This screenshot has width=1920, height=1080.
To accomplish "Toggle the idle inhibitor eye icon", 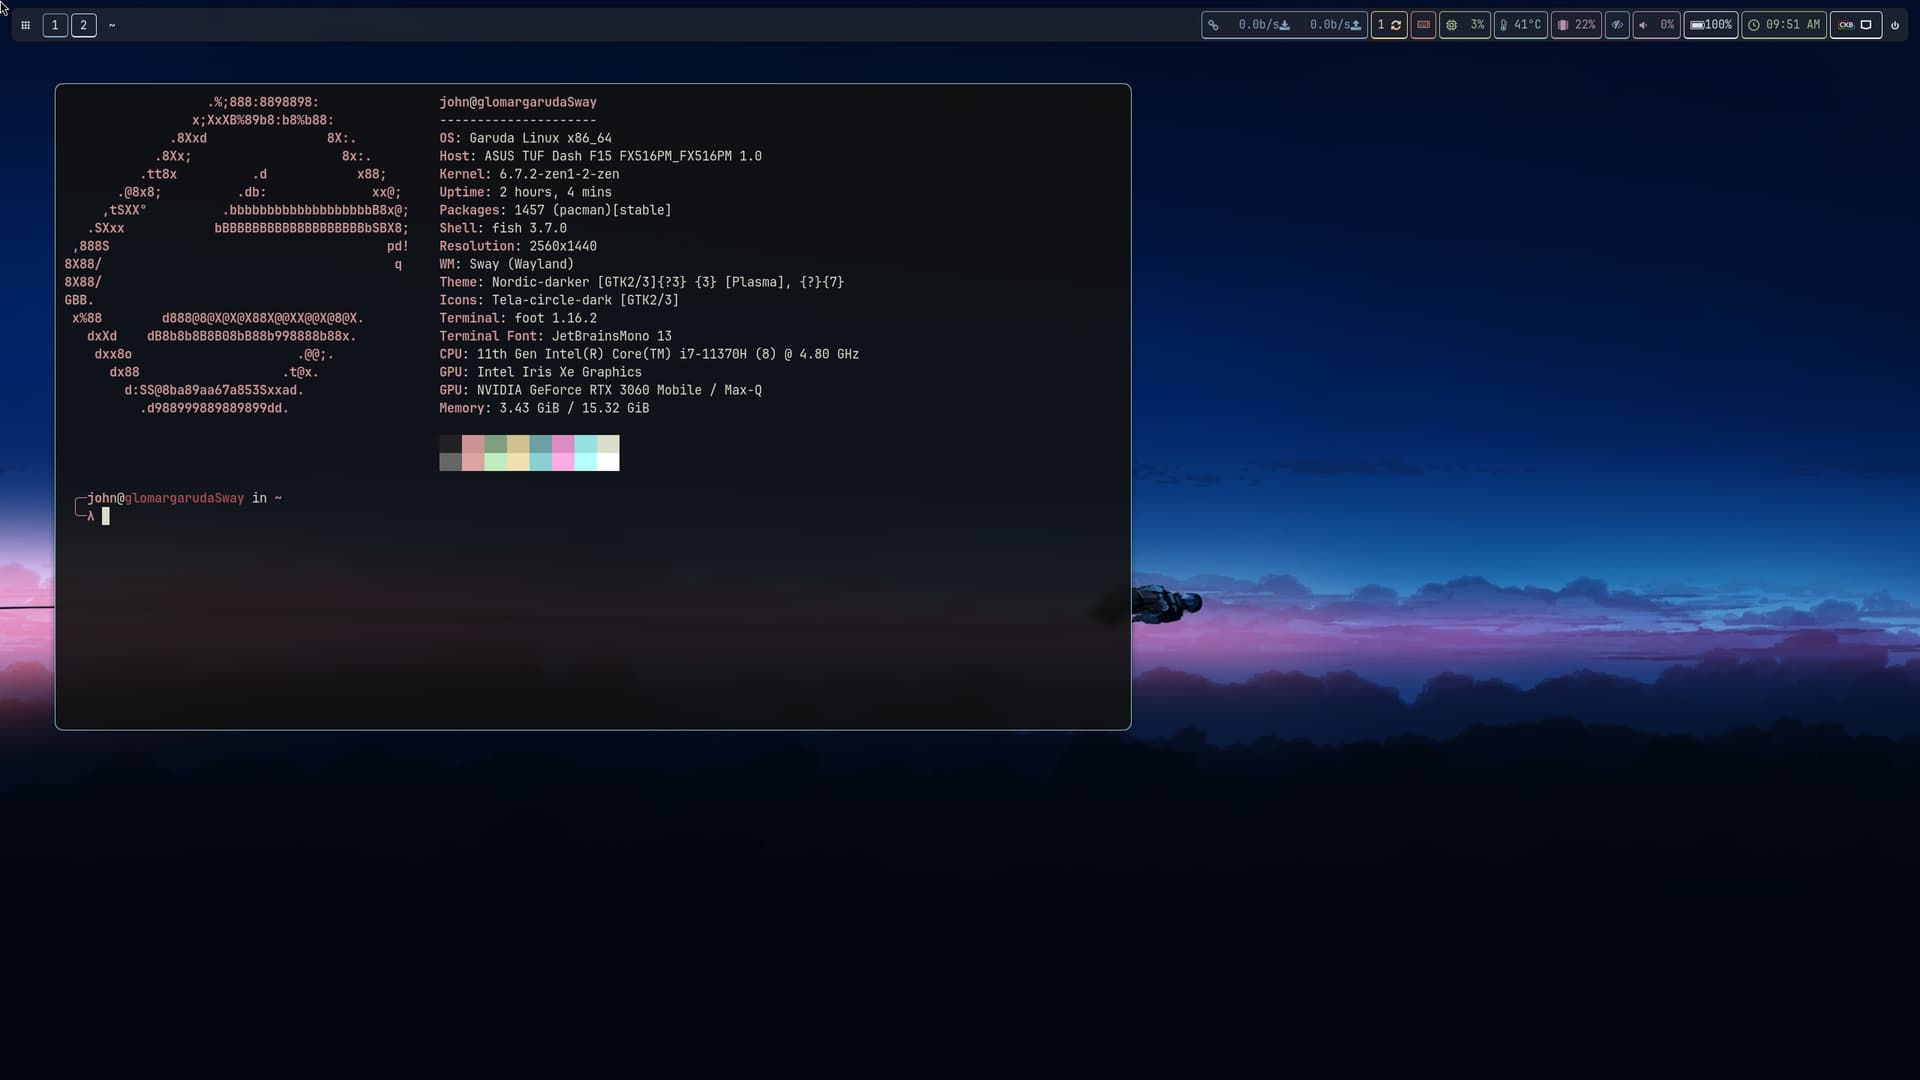I will pos(1617,25).
